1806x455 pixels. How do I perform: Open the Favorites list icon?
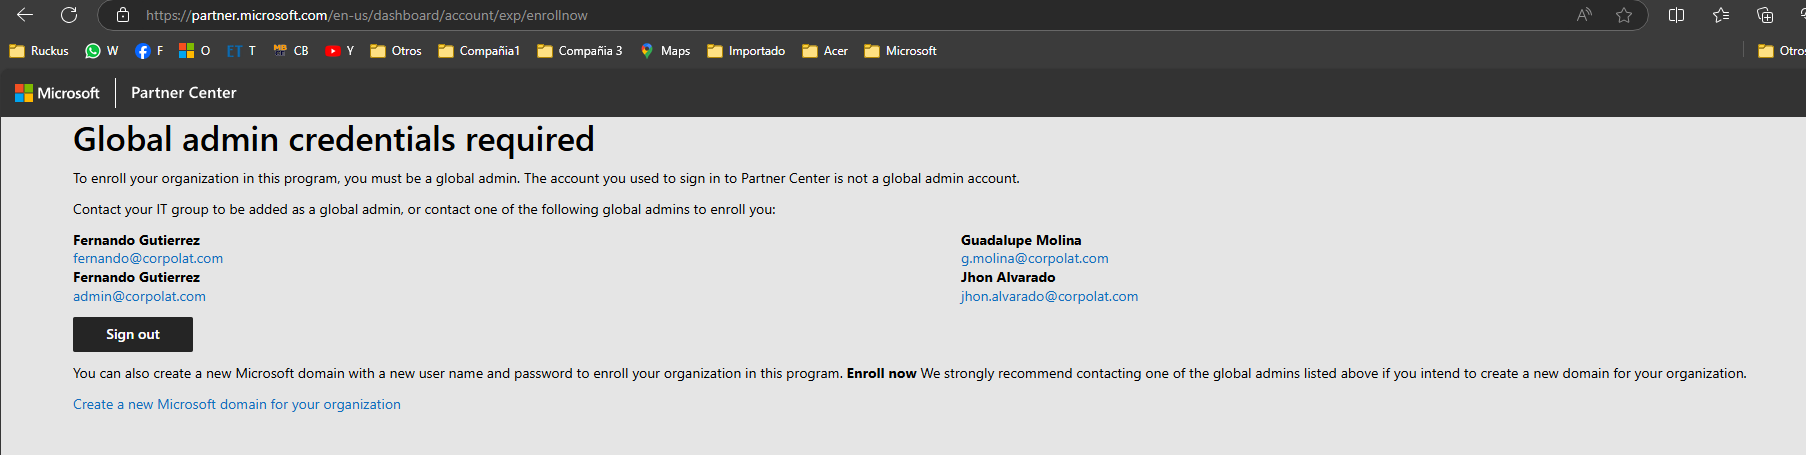pos(1721,15)
